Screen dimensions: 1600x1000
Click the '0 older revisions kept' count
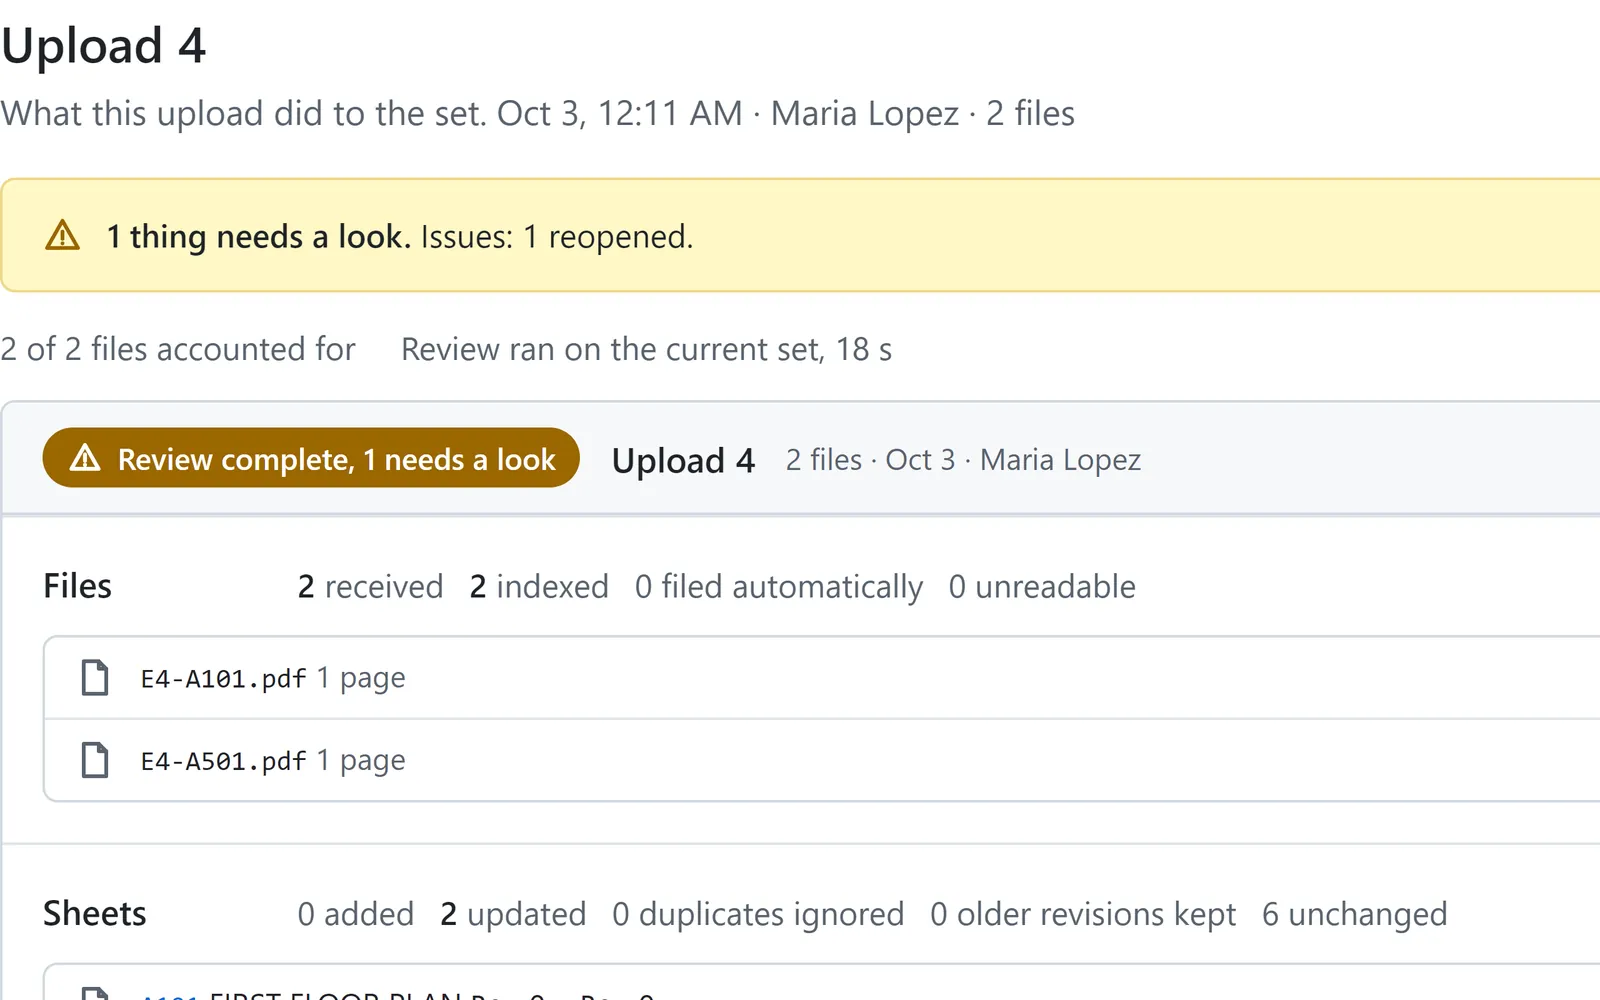tap(1083, 914)
